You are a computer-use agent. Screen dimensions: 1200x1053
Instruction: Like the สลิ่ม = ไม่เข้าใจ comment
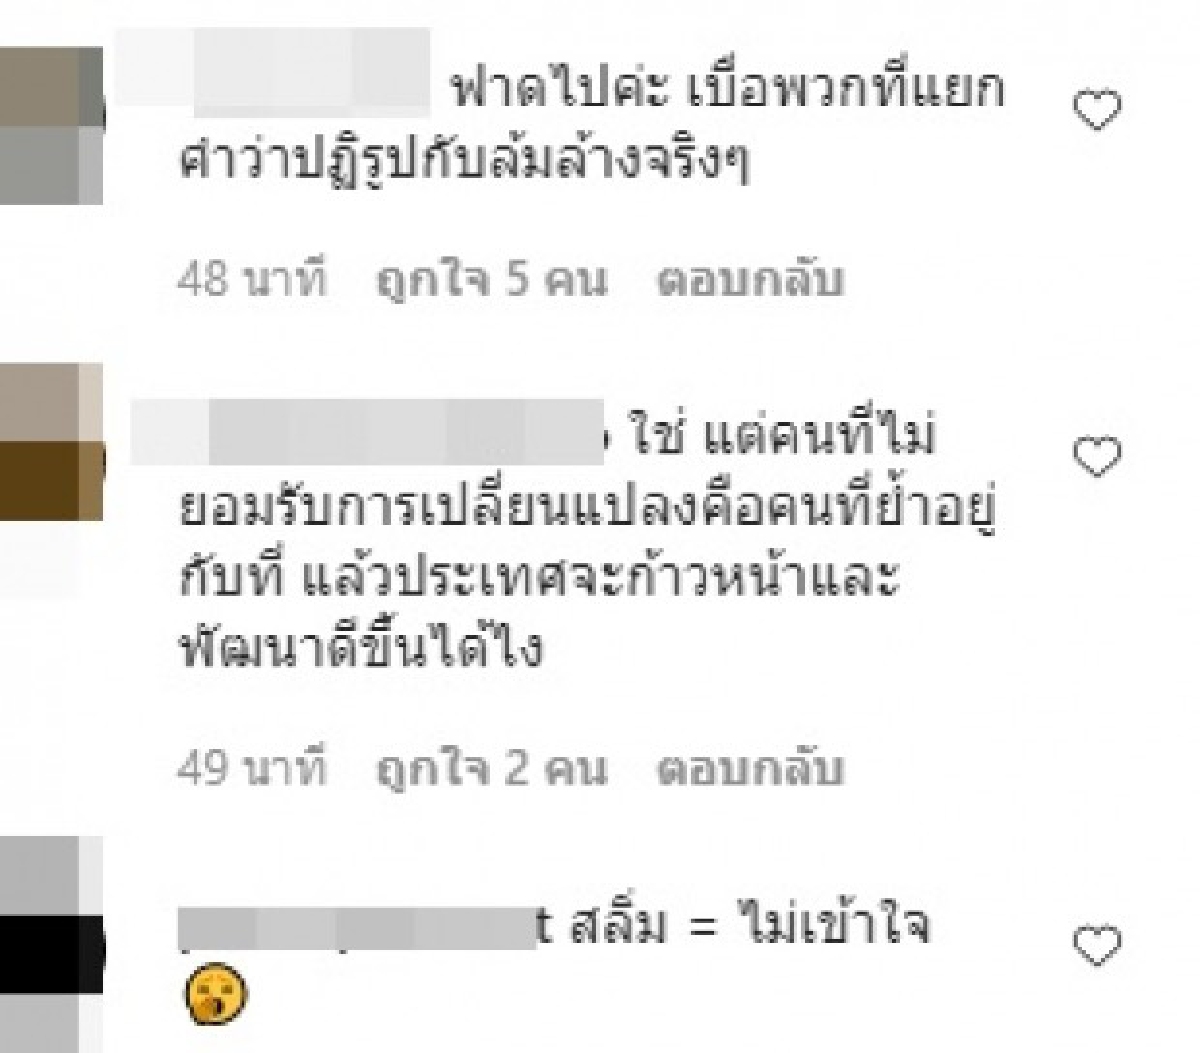coord(1097,946)
